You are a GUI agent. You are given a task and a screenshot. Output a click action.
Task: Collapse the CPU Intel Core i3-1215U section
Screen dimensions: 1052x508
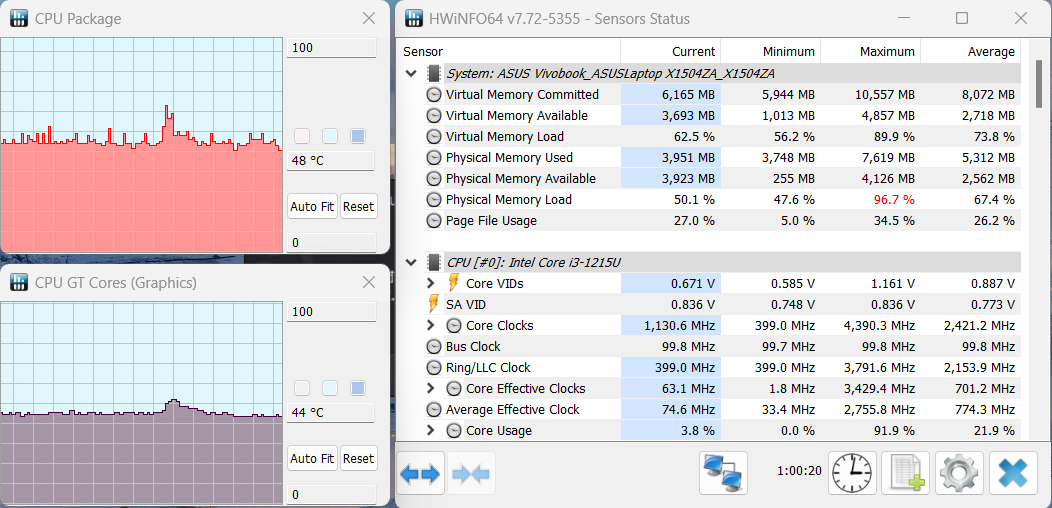pyautogui.click(x=411, y=262)
